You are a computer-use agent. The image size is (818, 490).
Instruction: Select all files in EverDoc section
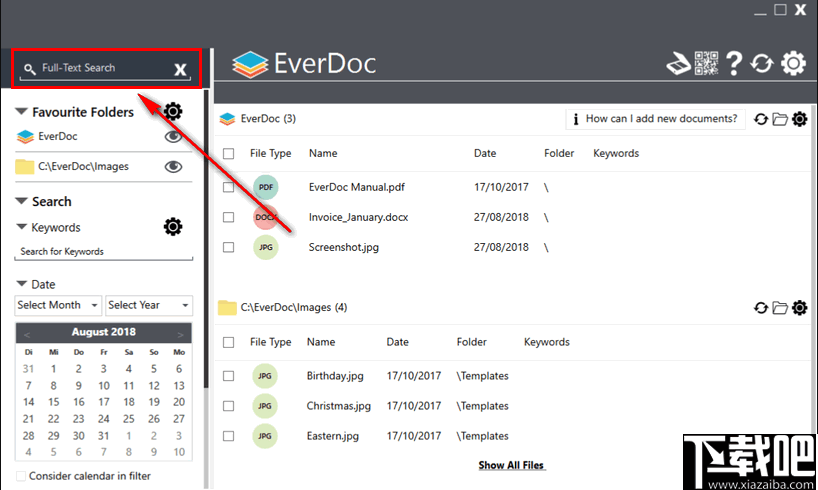tap(228, 153)
